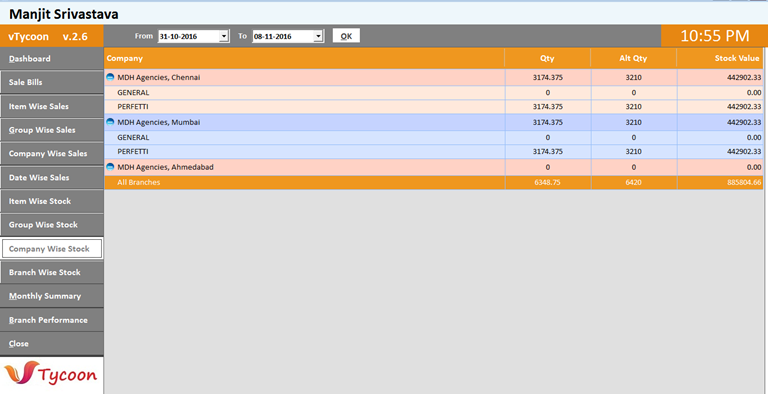768x394 pixels.
Task: Click the Close menu button
Action: [51, 344]
